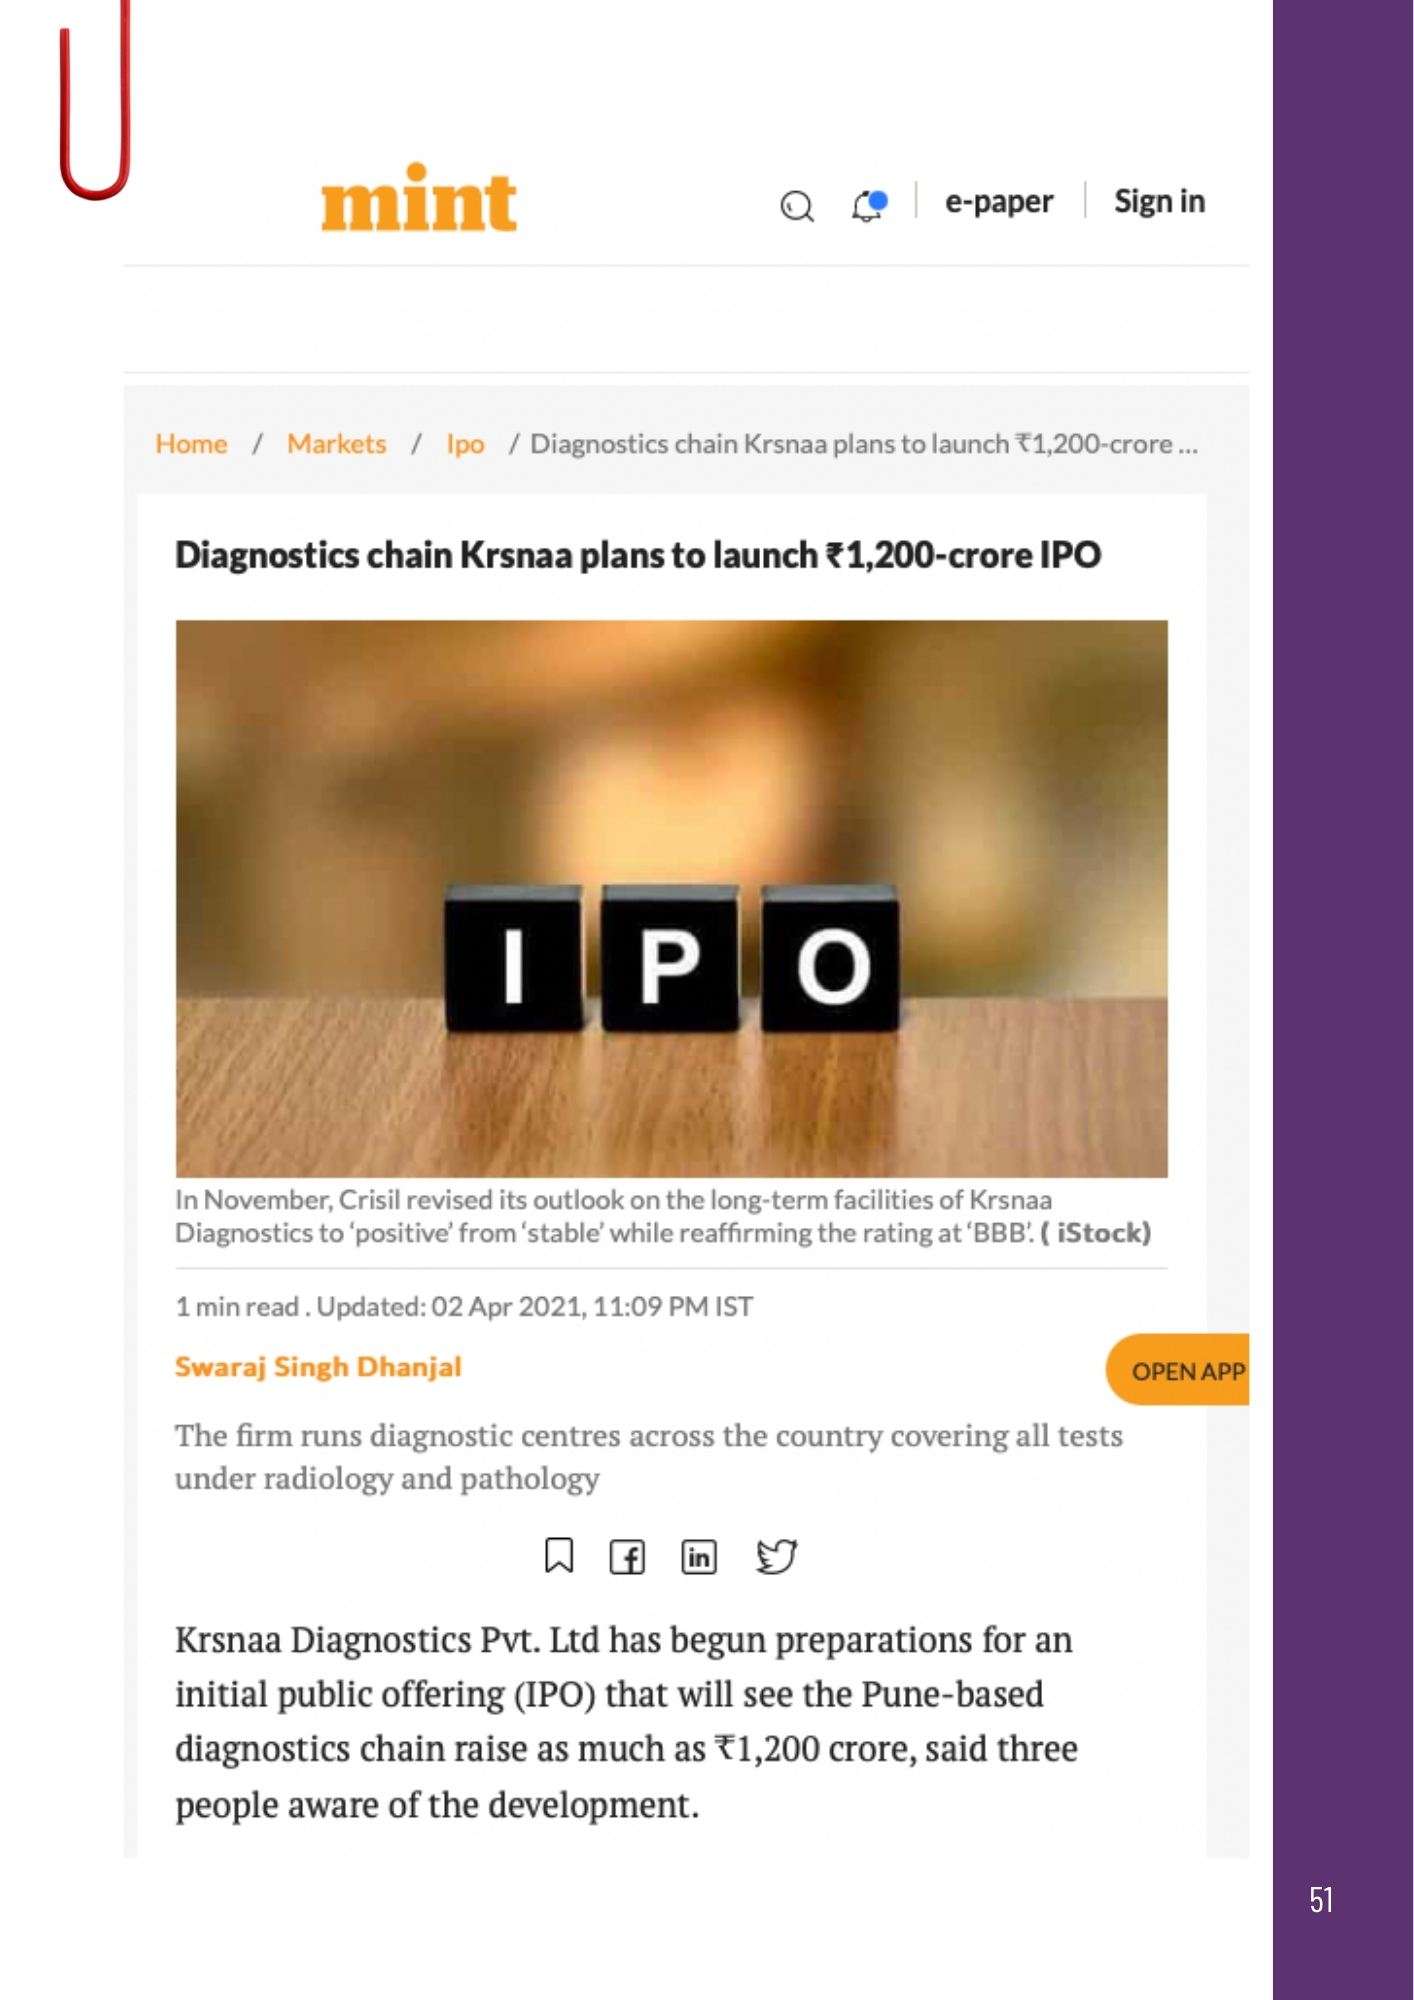The image size is (1414, 2000).
Task: Open the notifications bell icon
Action: point(869,205)
